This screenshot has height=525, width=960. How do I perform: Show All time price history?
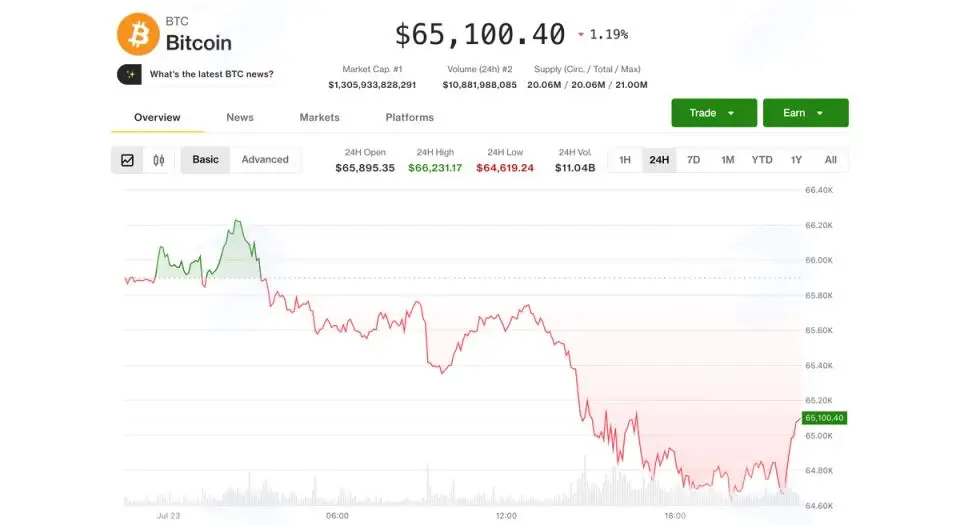(x=830, y=160)
